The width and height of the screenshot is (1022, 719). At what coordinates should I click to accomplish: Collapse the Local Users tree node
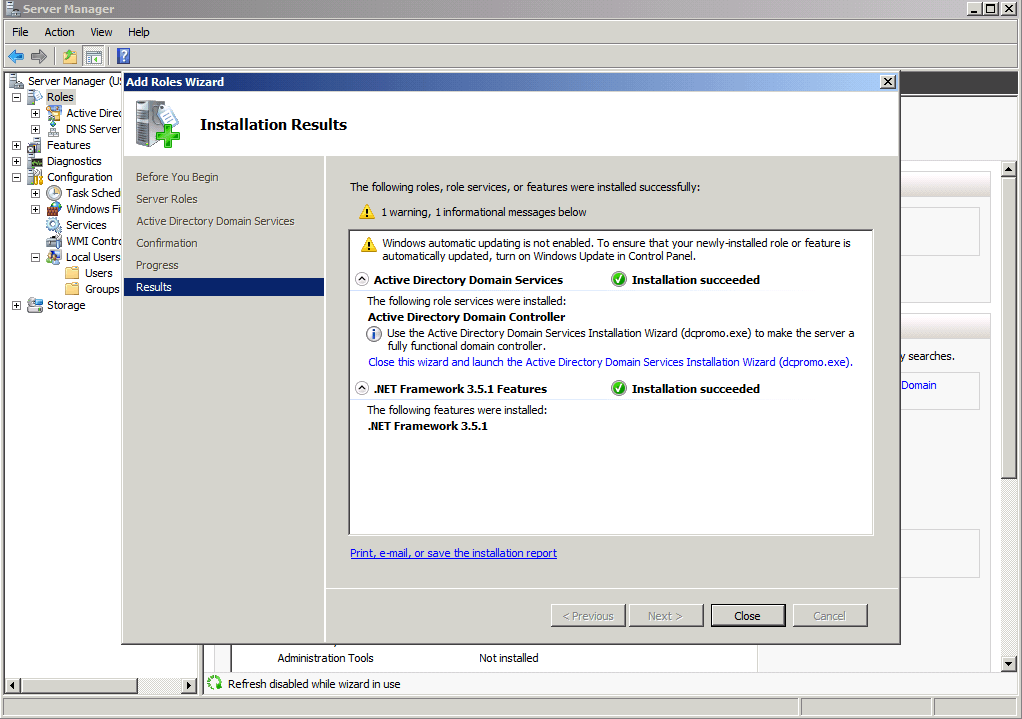pos(35,257)
